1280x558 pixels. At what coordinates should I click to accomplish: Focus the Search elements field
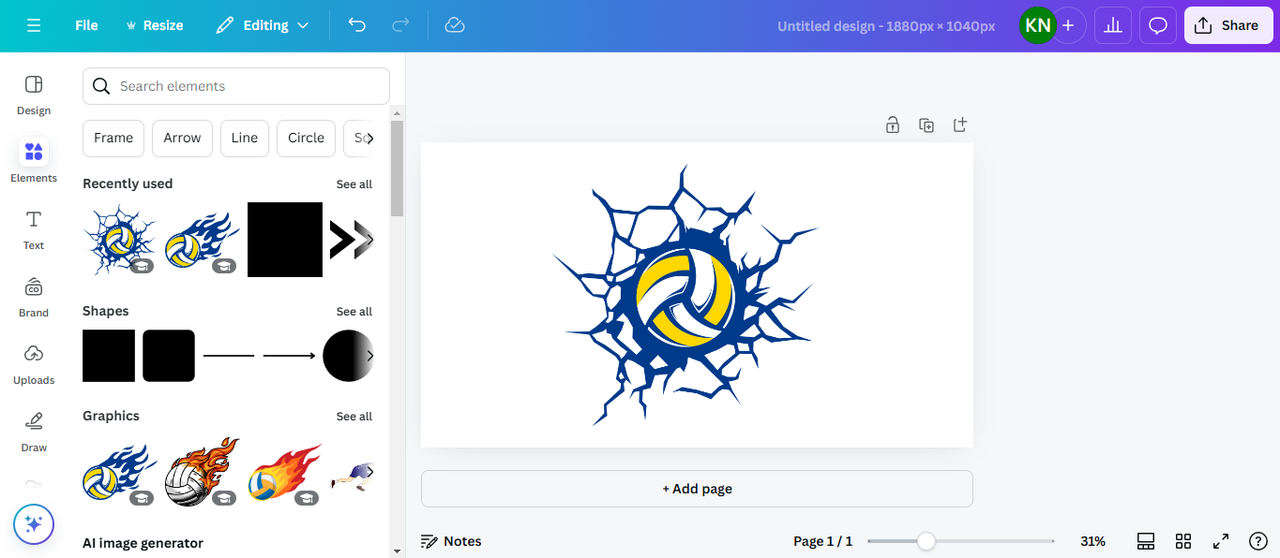click(x=236, y=86)
